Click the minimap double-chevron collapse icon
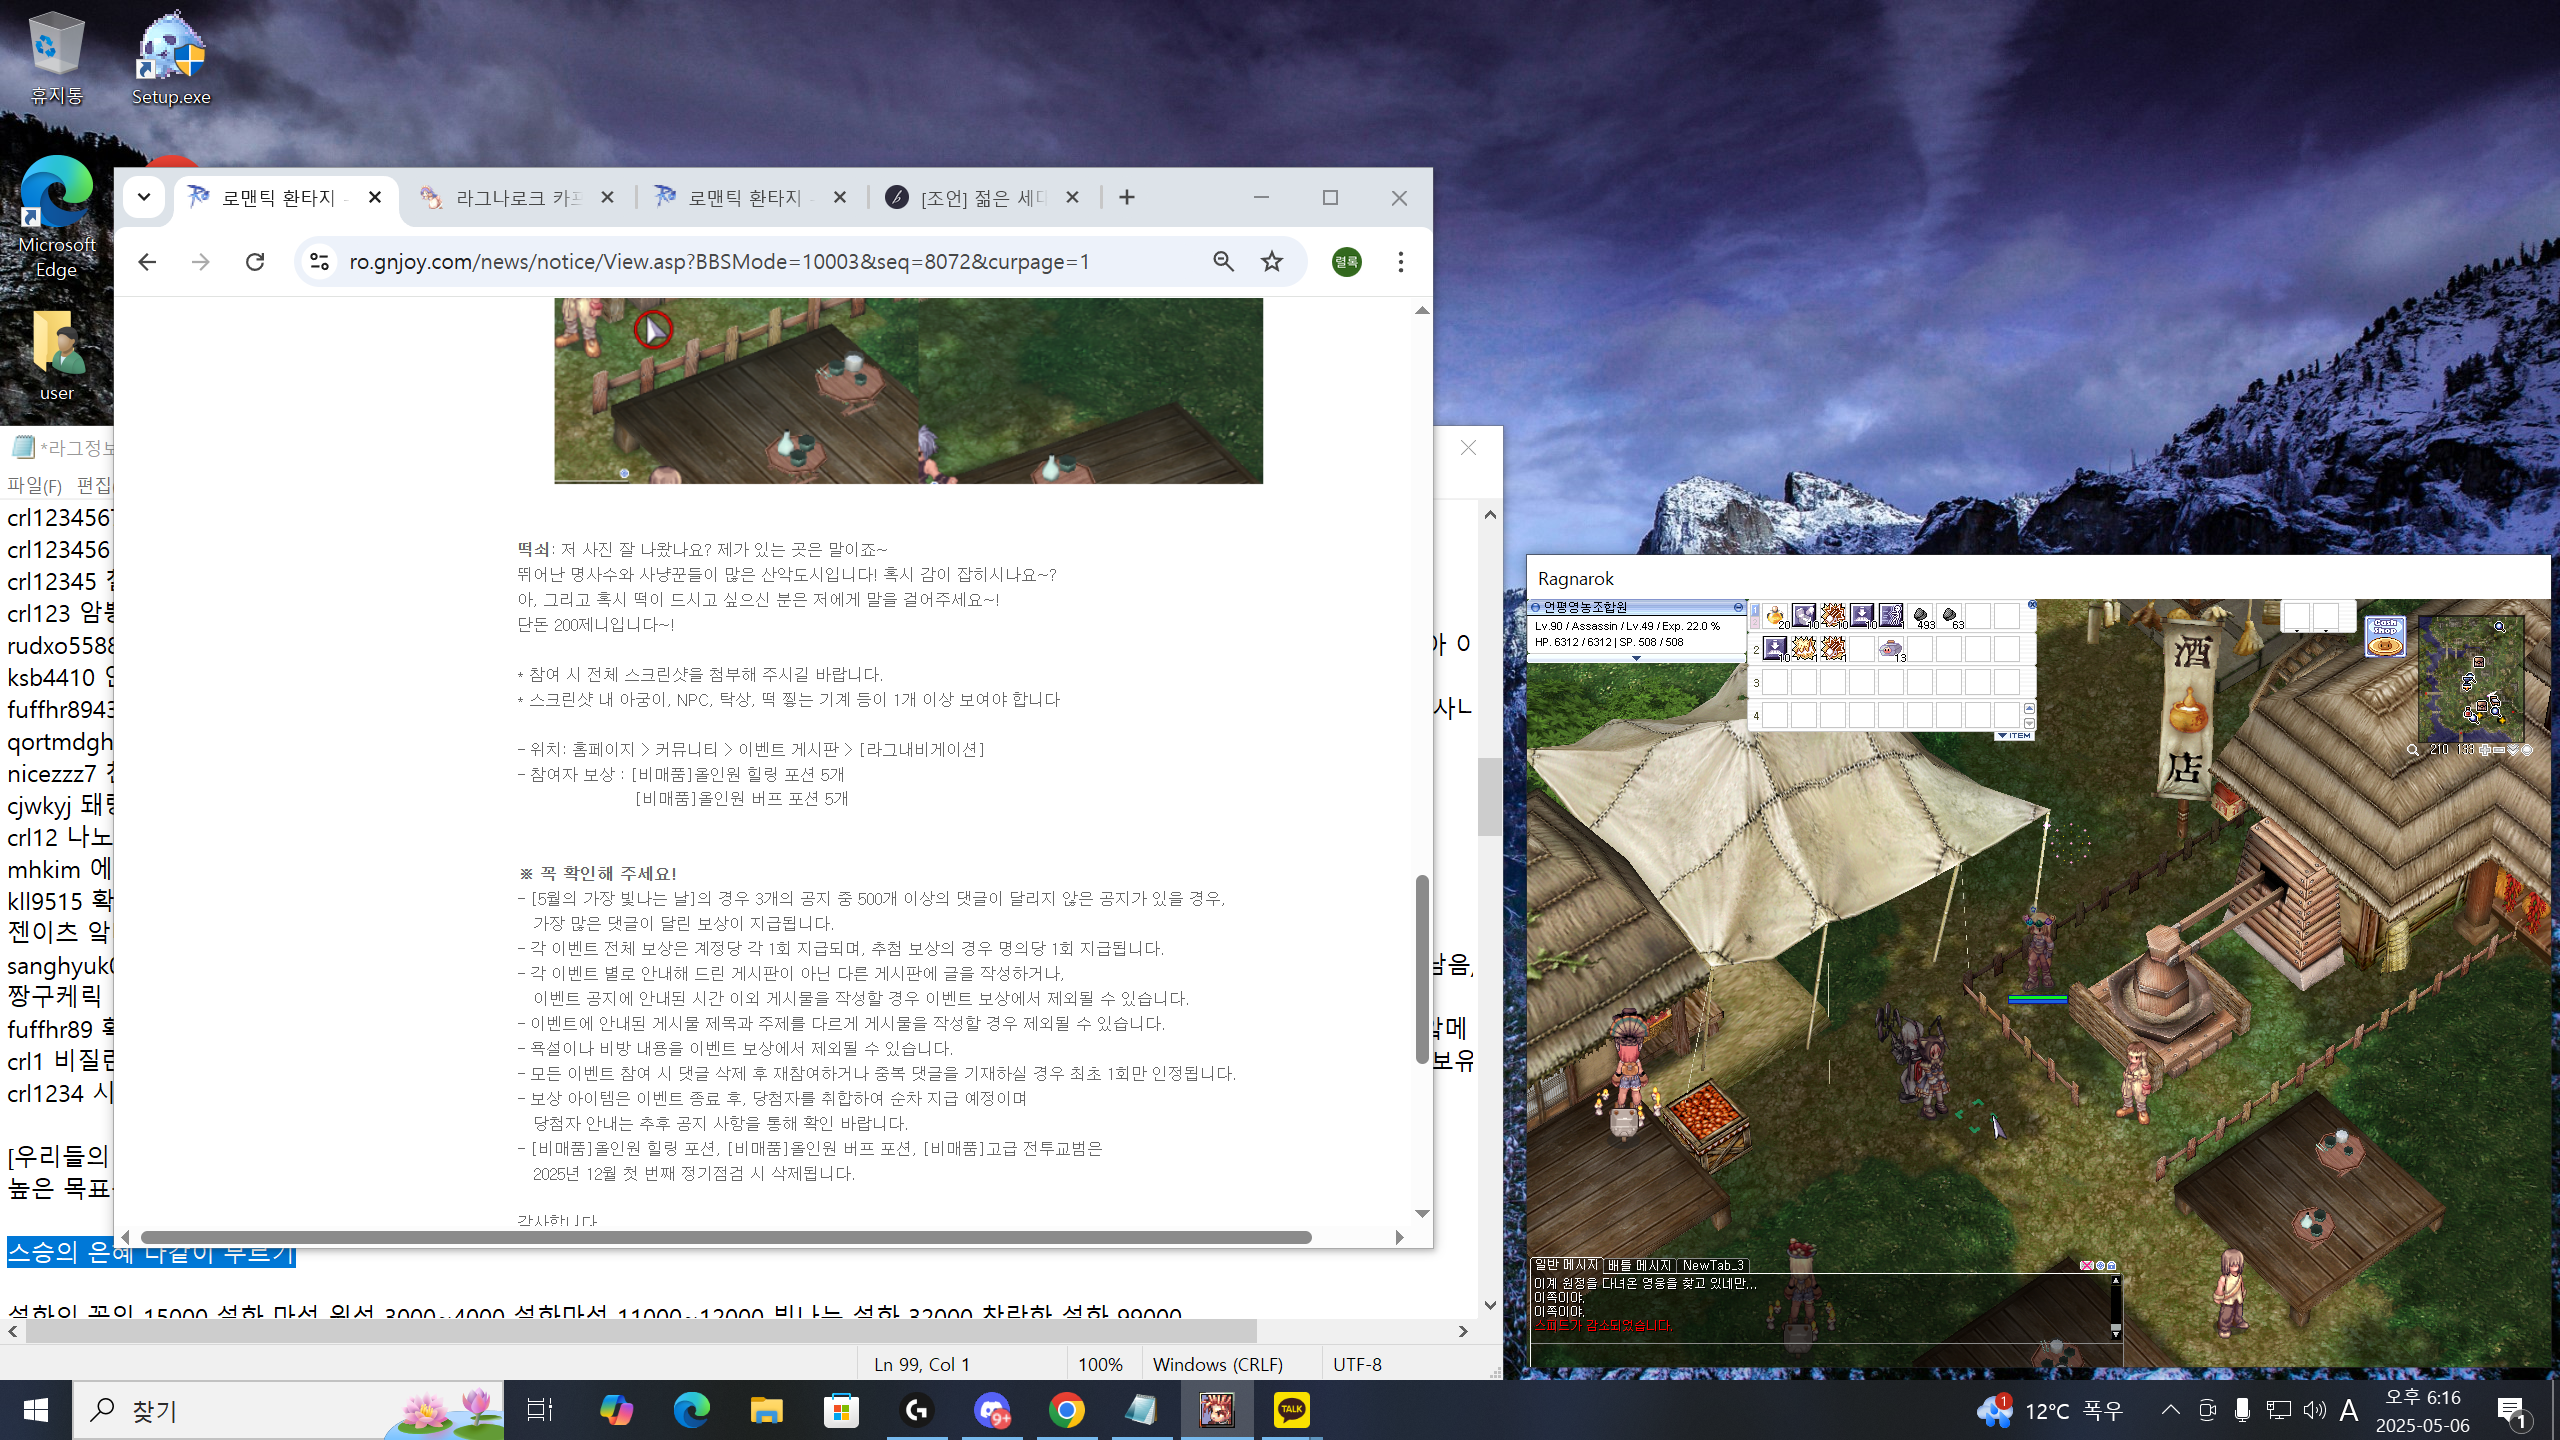The height and width of the screenshot is (1440, 2560). (2513, 750)
